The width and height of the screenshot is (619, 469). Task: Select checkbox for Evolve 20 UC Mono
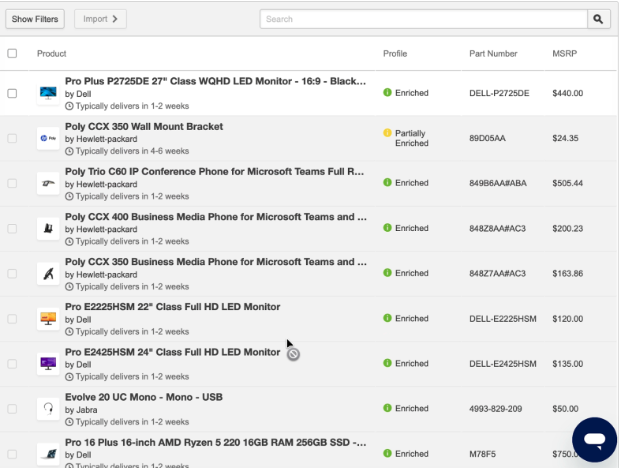click(12, 408)
